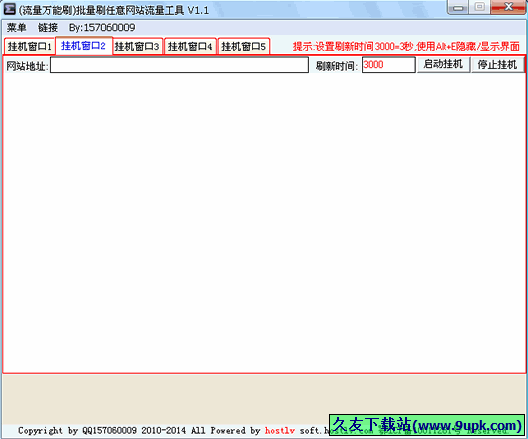The image size is (528, 439).
Task: Click the 网站地址 label
Action: pyautogui.click(x=27, y=66)
